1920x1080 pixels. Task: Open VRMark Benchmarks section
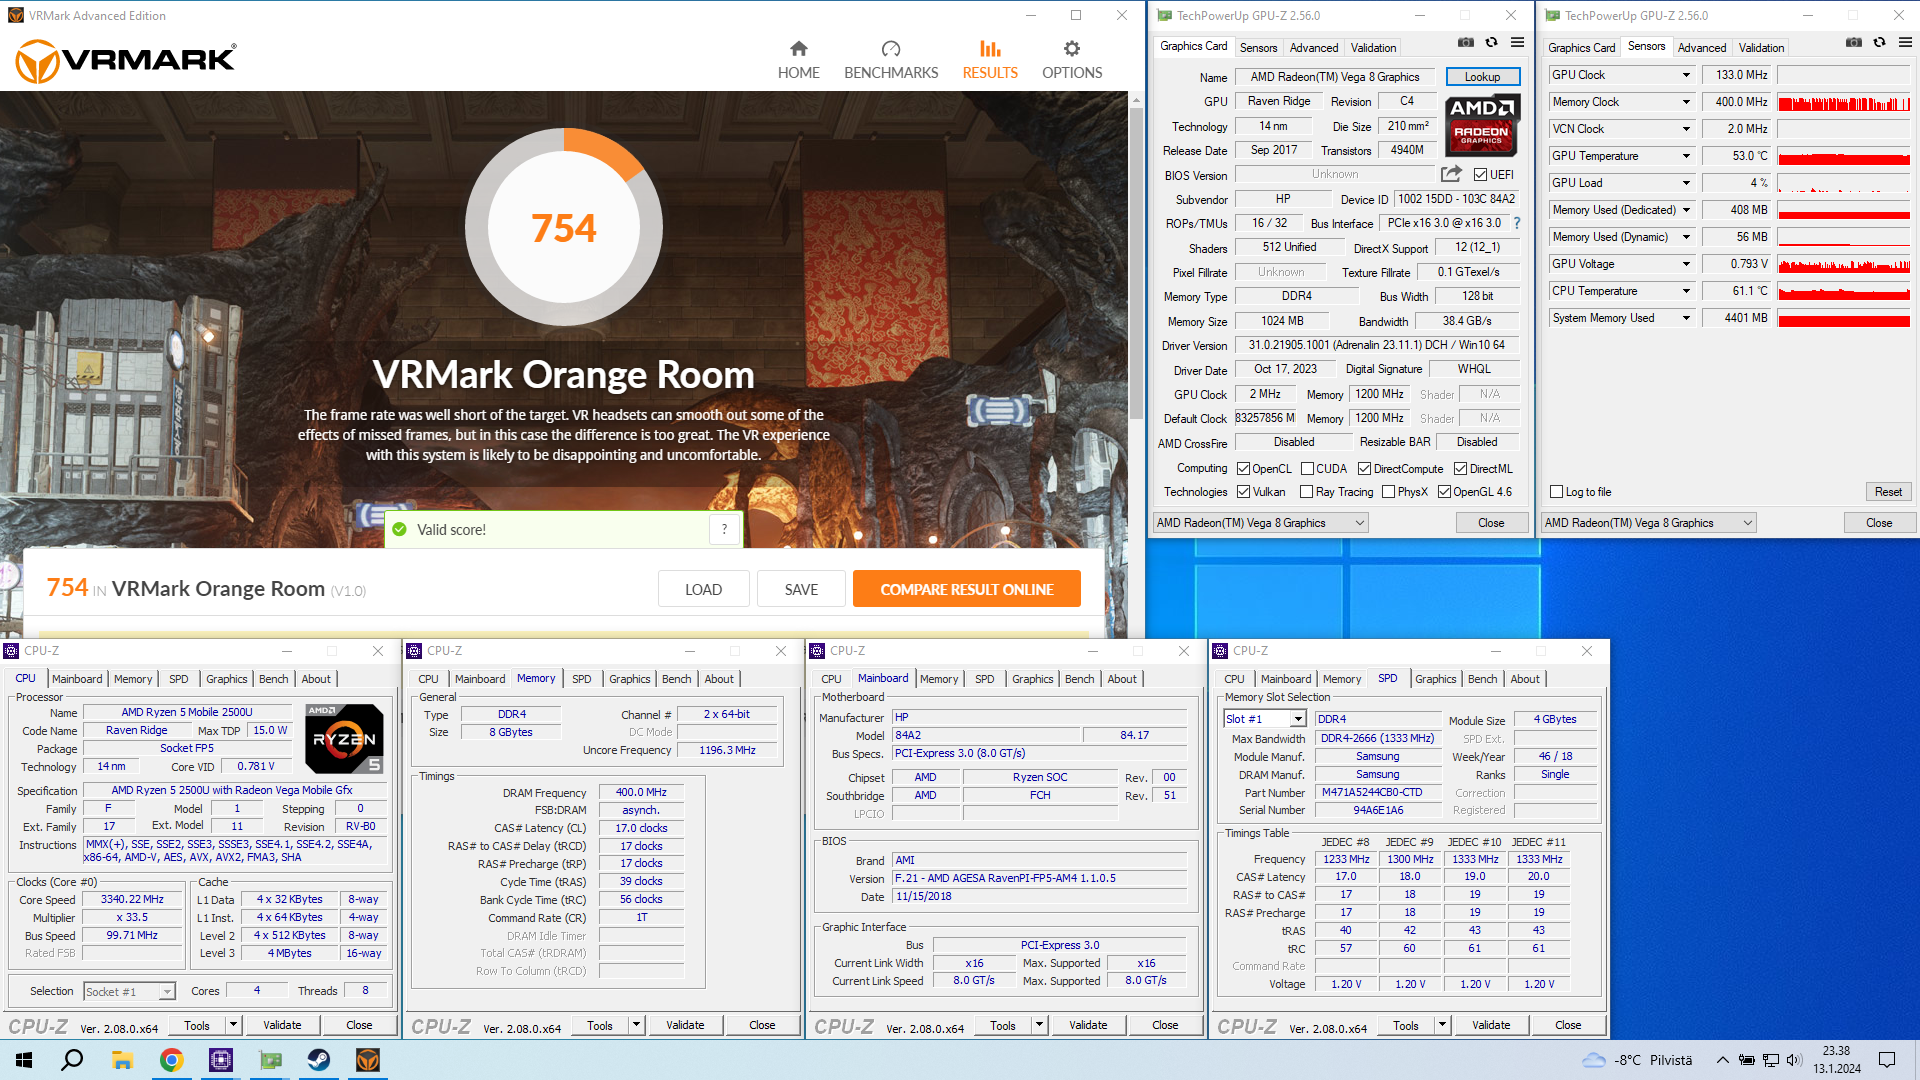(891, 60)
